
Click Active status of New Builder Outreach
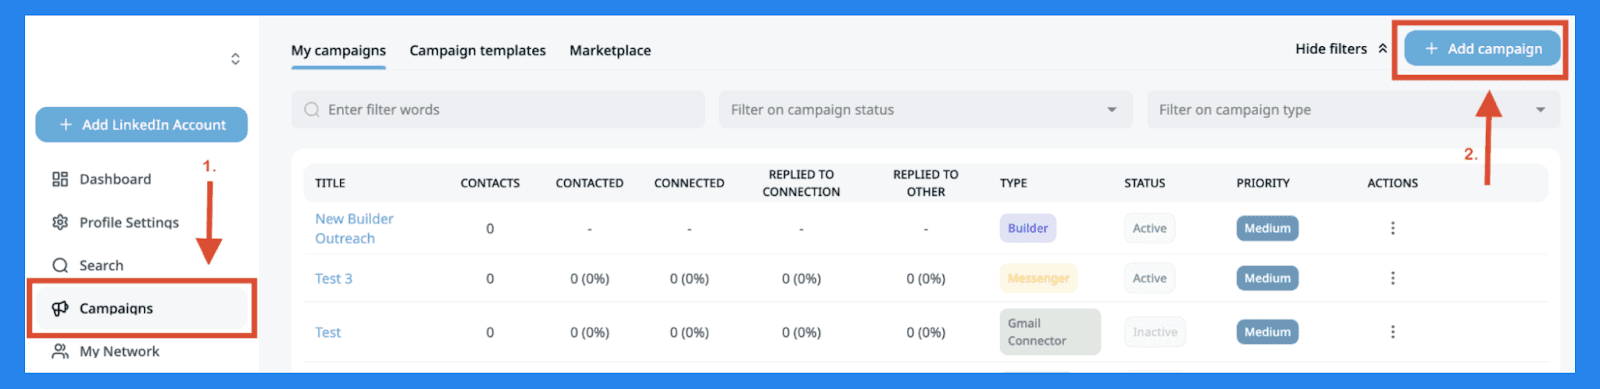pyautogui.click(x=1149, y=228)
